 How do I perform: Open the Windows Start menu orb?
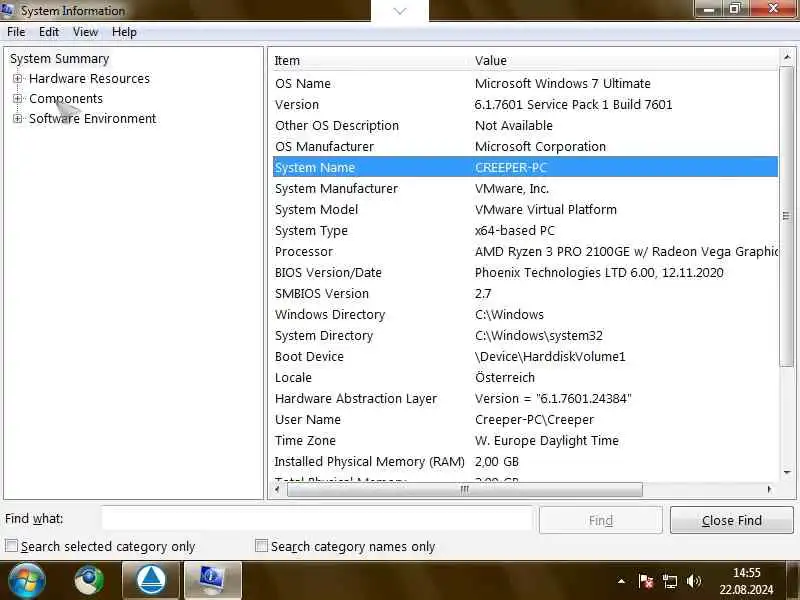point(26,581)
